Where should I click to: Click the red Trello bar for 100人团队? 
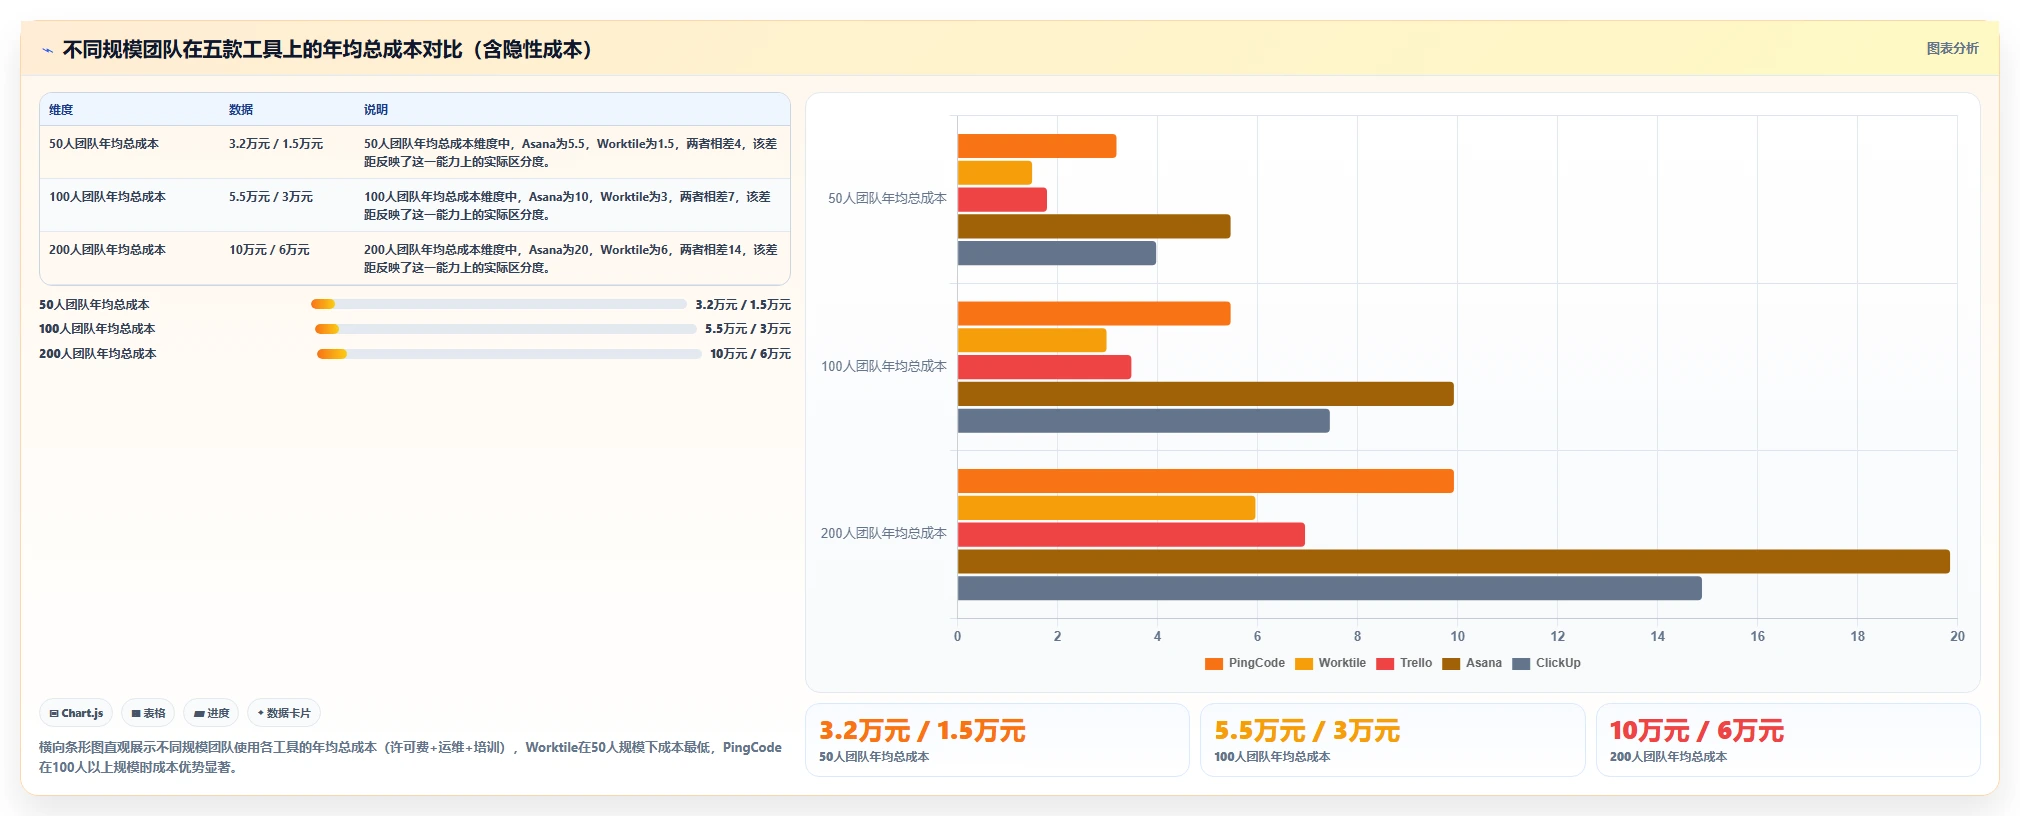tap(1044, 367)
